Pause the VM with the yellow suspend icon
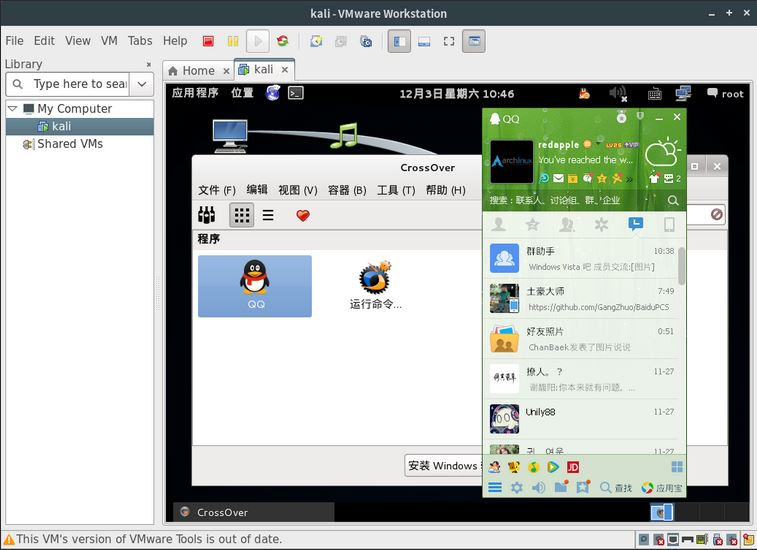The height and width of the screenshot is (550, 757). pyautogui.click(x=233, y=42)
